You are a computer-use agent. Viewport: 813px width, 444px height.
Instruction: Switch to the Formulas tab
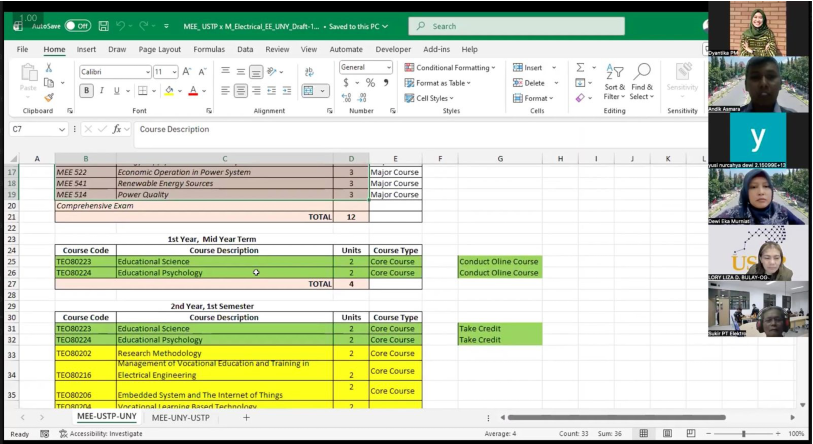(209, 49)
